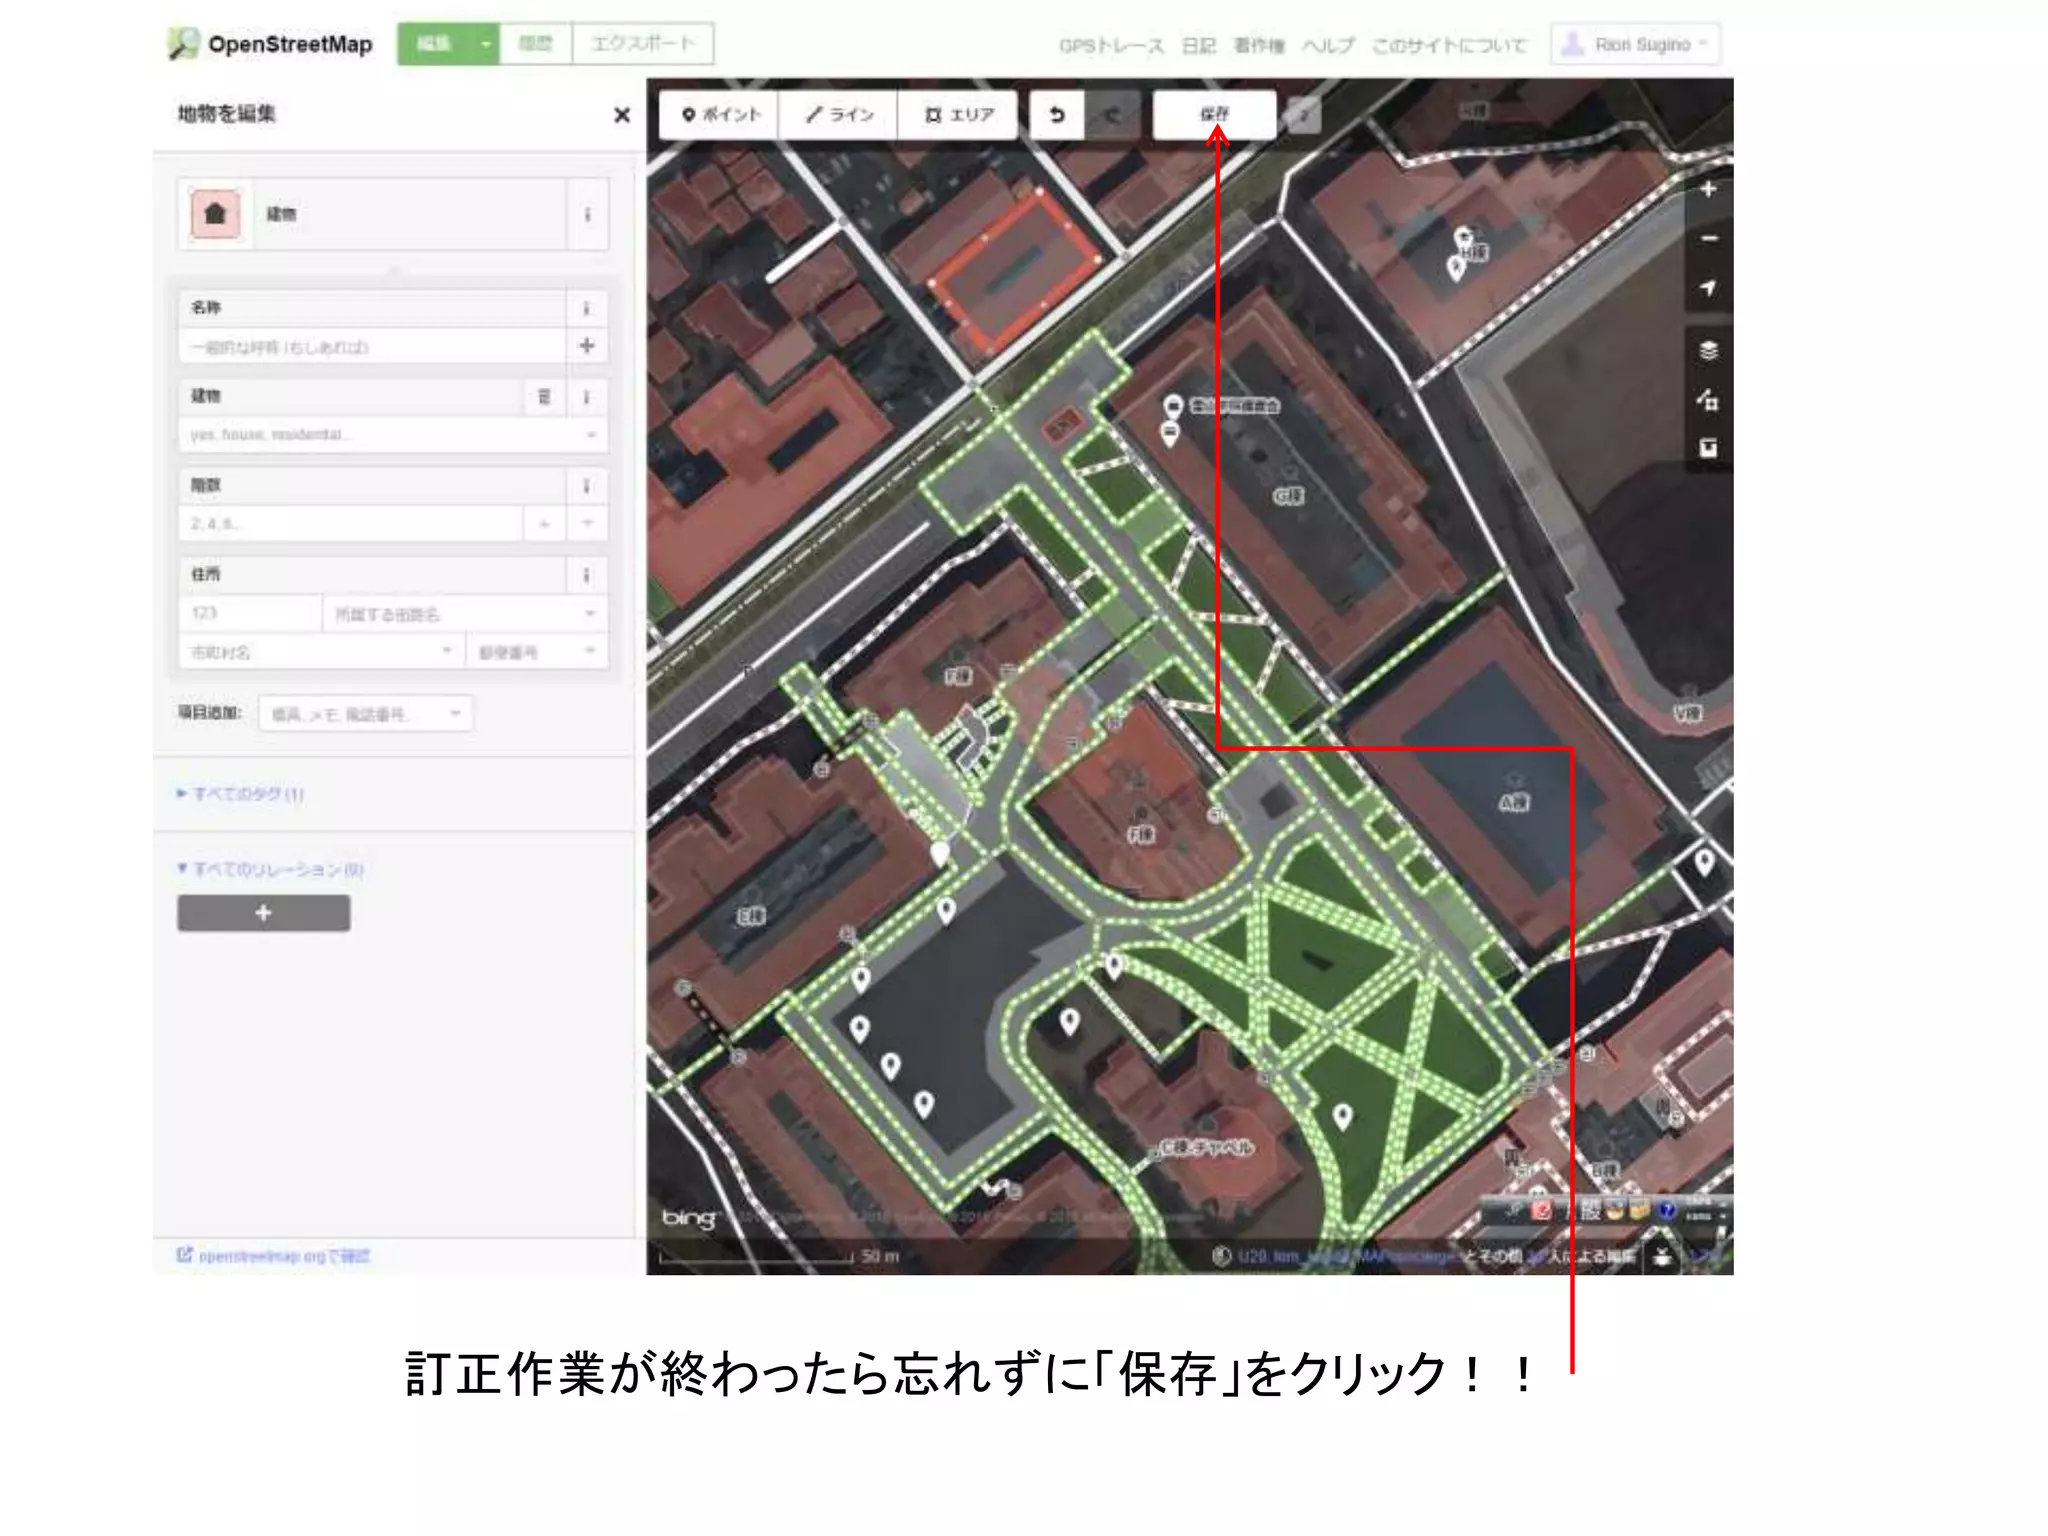Click the Bing imagery logo

click(689, 1218)
